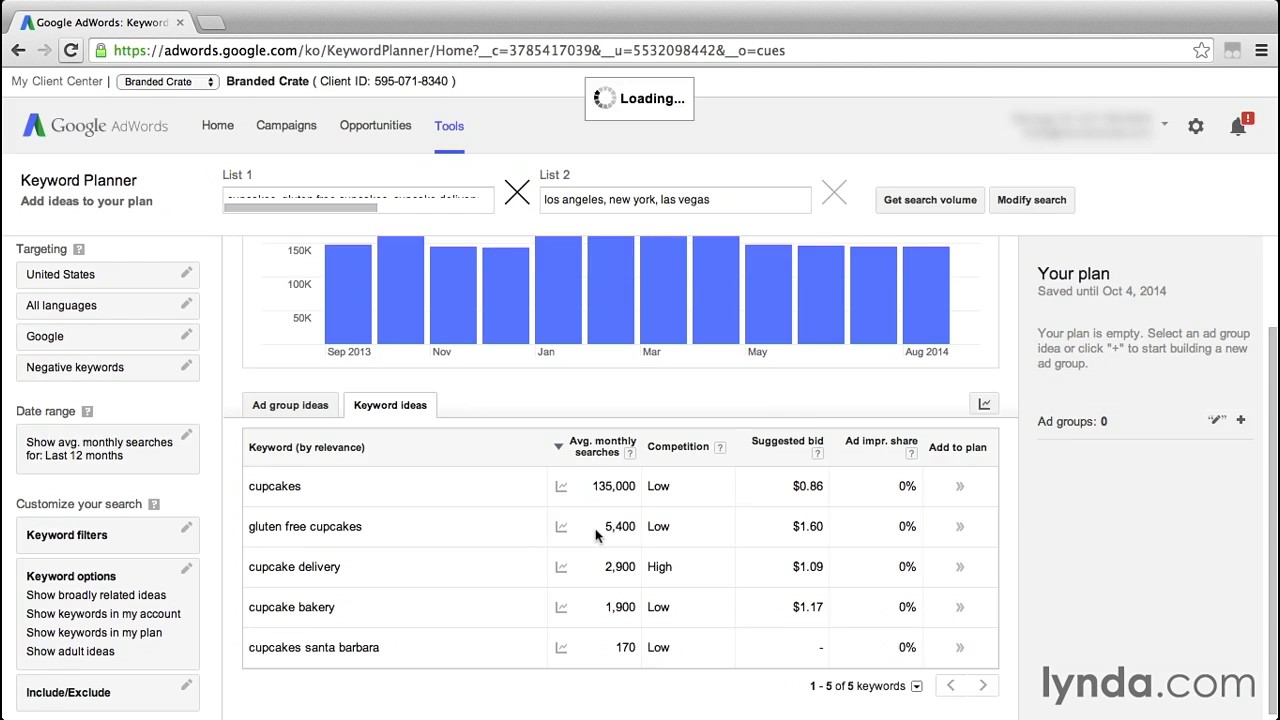Screen dimensions: 1280x720
Task: Edit All languages targeting
Action: (186, 304)
